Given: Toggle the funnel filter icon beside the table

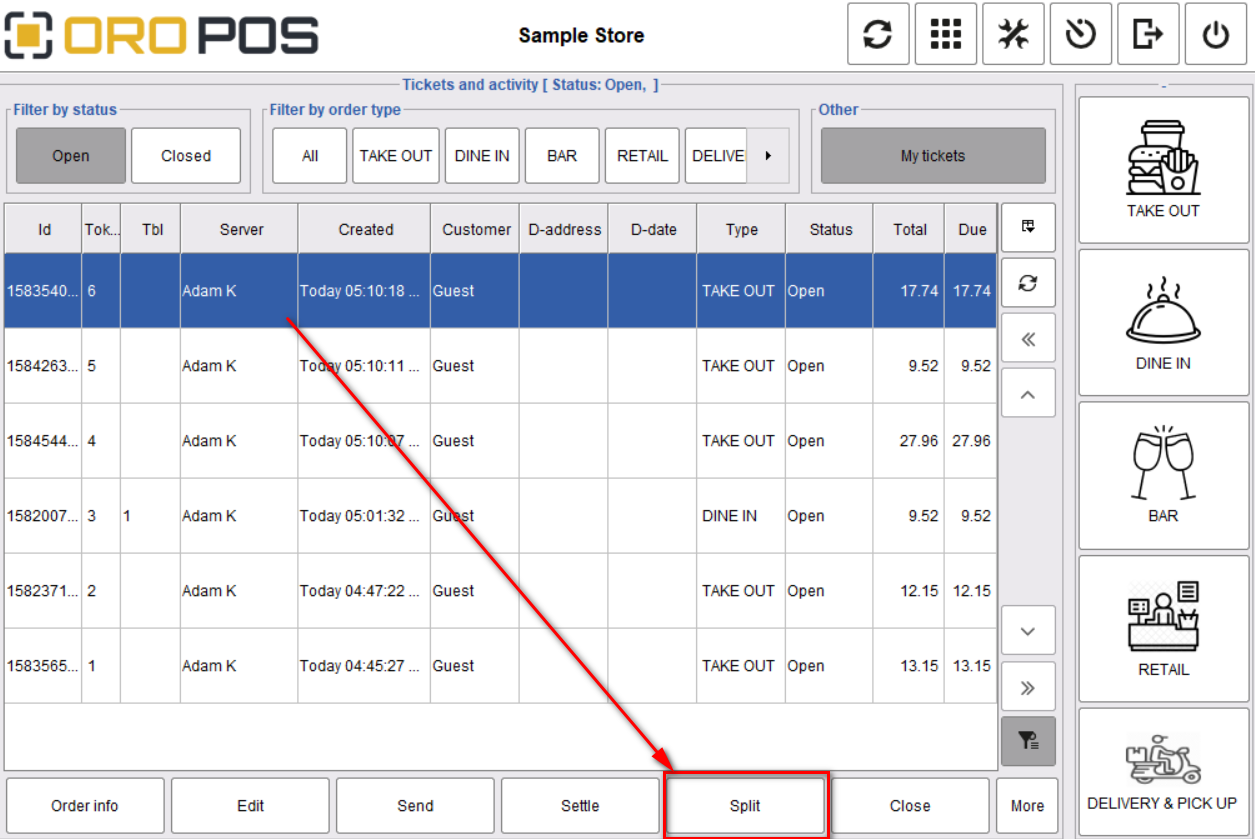Looking at the screenshot, I should 1028,741.
